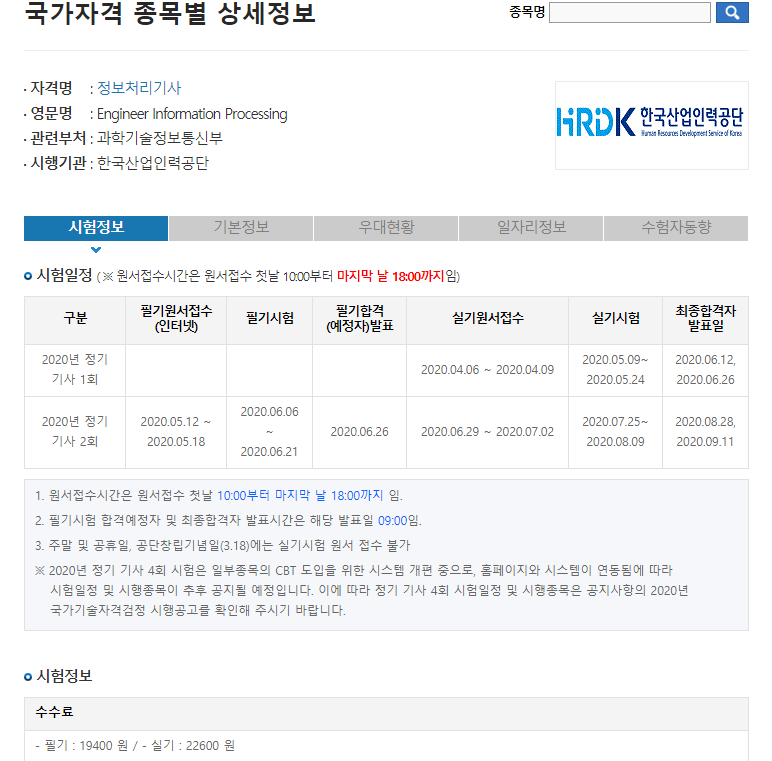Focus the 종목명 search input field
This screenshot has height=761, width=772.
[629, 12]
